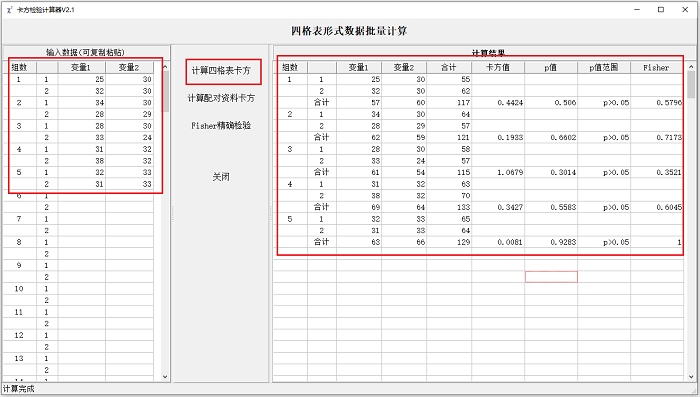Click the 输入数据(可复制粘贴) panel title
Screen dimensions: 700x397
coord(85,52)
